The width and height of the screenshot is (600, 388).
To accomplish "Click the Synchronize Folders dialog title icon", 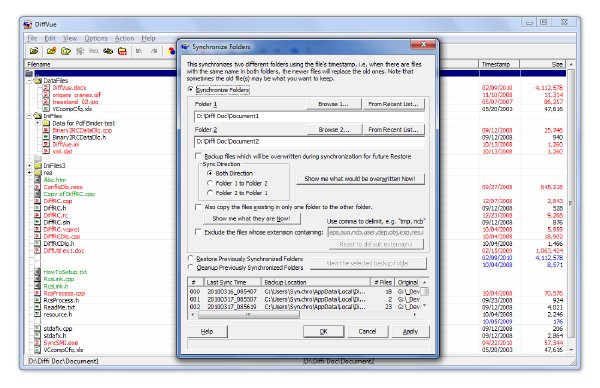I will 185,46.
